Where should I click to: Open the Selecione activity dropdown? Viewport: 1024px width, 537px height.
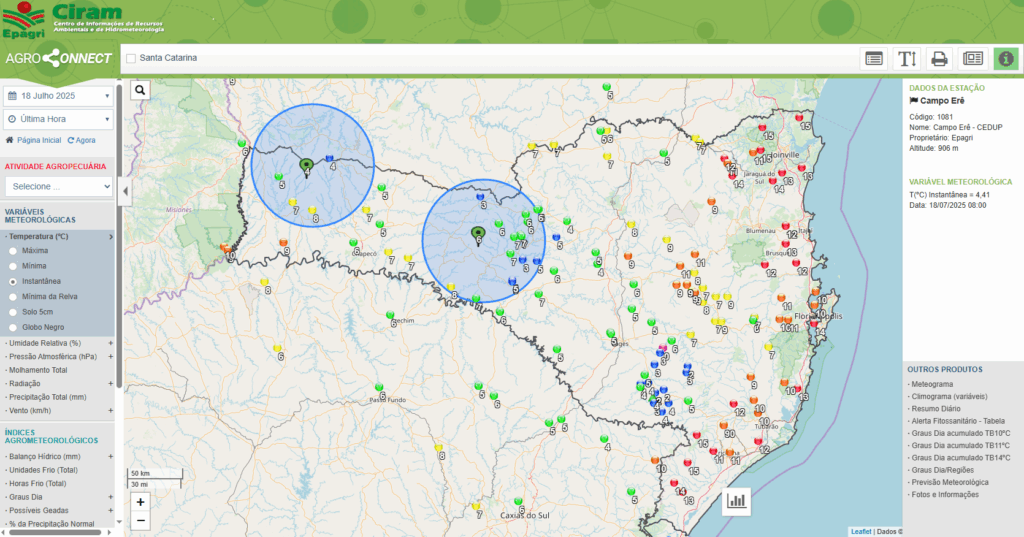point(59,187)
